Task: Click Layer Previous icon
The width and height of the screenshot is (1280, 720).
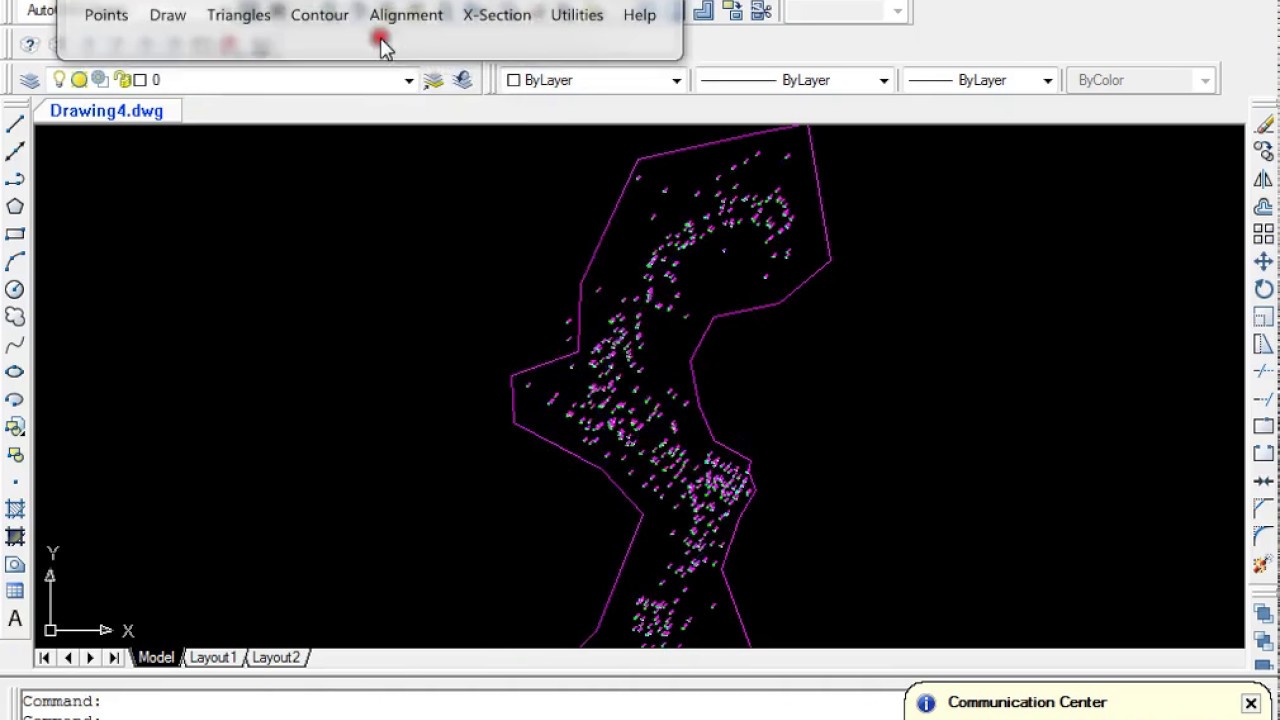Action: click(462, 80)
